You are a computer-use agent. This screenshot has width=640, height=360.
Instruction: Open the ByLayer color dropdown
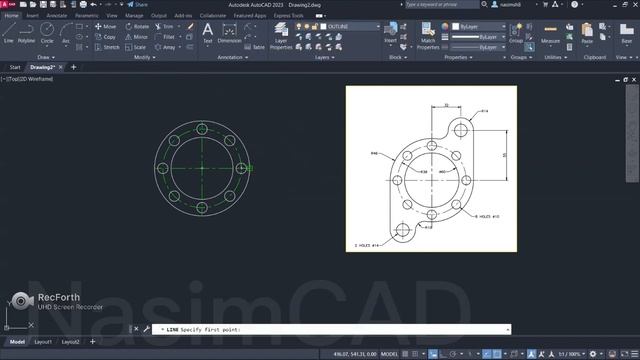(x=479, y=27)
